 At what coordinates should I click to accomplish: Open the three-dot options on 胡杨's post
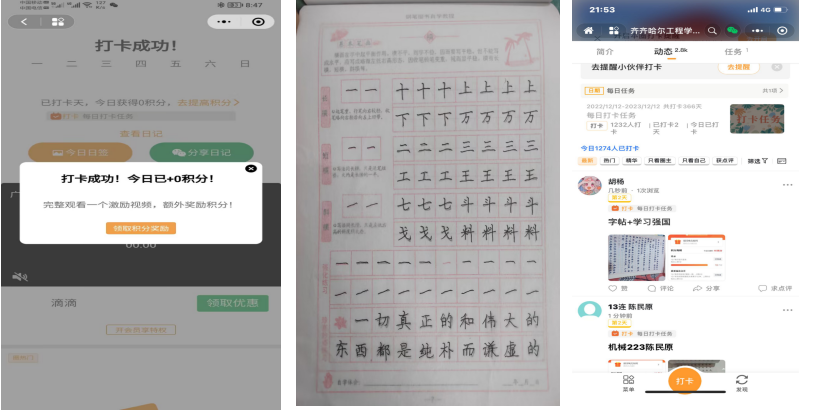click(787, 185)
